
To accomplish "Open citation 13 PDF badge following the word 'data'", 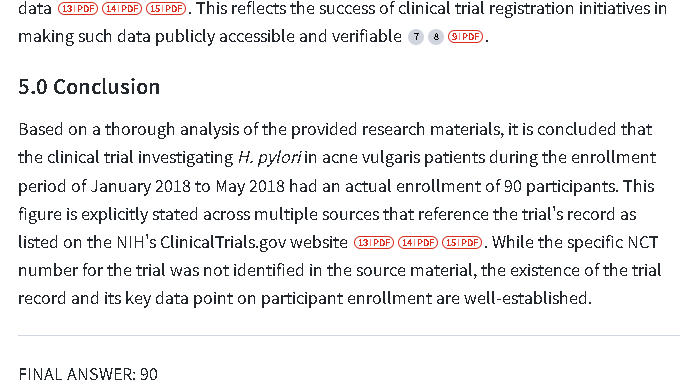I will (x=78, y=8).
